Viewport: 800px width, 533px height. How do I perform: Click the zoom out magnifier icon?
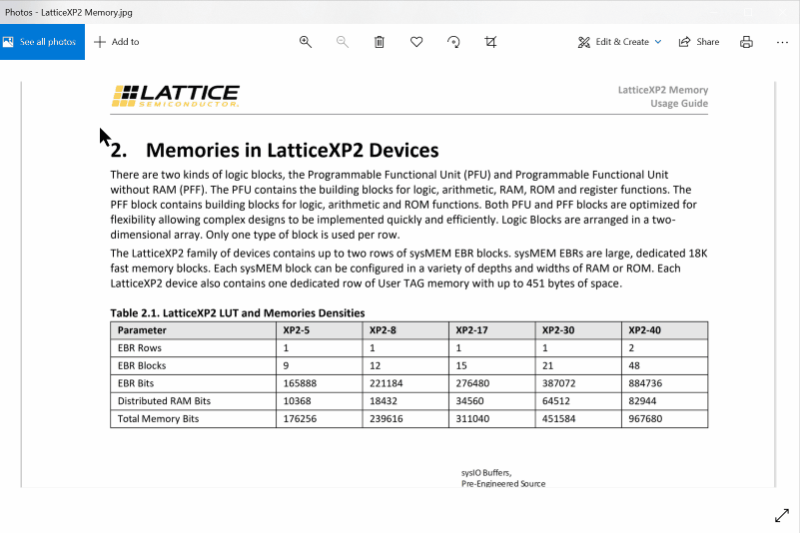[342, 42]
